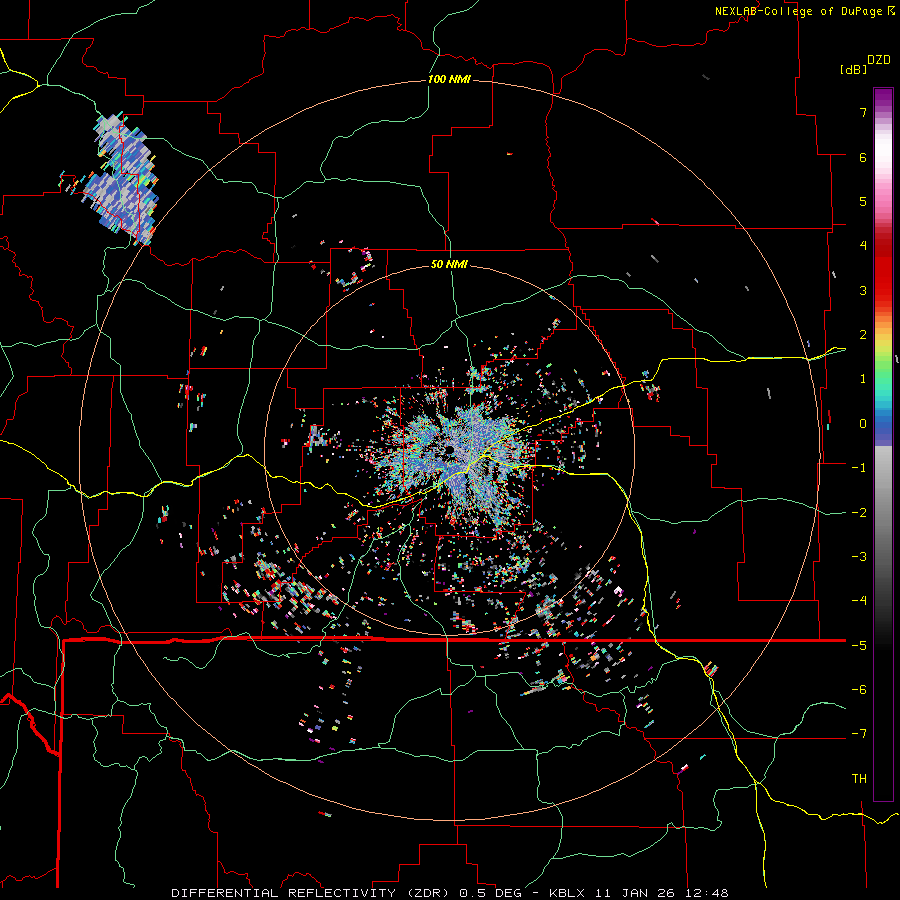Click the 0 value on the scale
This screenshot has width=900, height=900.
pyautogui.click(x=863, y=424)
